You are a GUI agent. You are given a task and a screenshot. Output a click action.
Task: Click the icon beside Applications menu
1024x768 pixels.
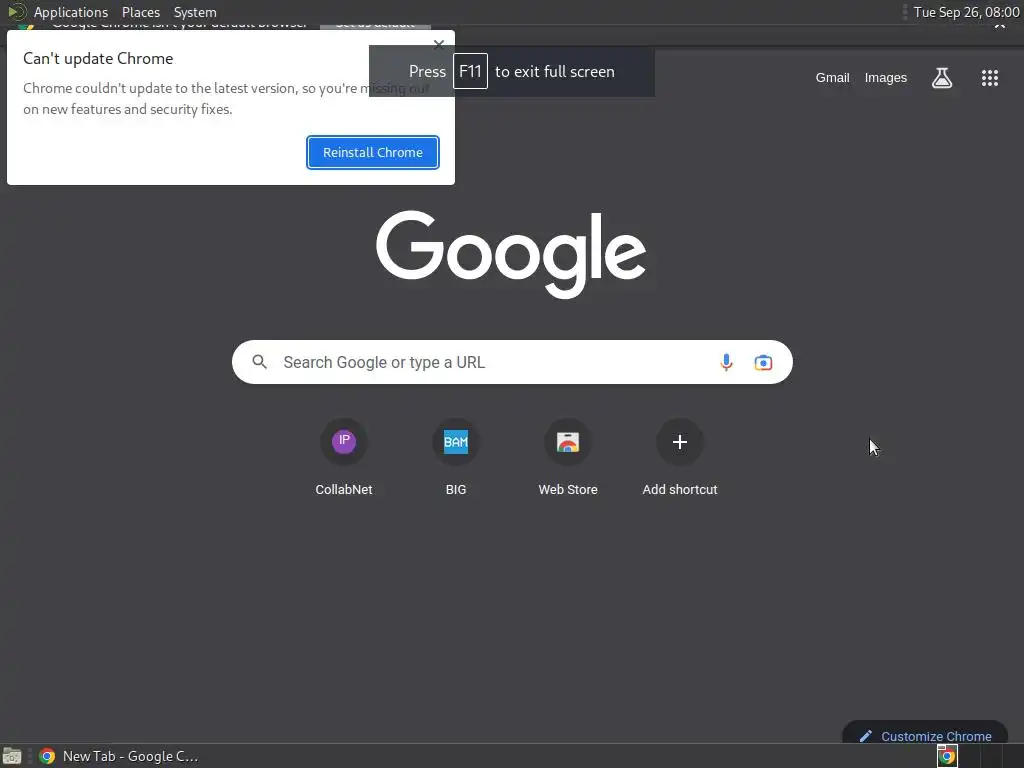click(x=17, y=12)
